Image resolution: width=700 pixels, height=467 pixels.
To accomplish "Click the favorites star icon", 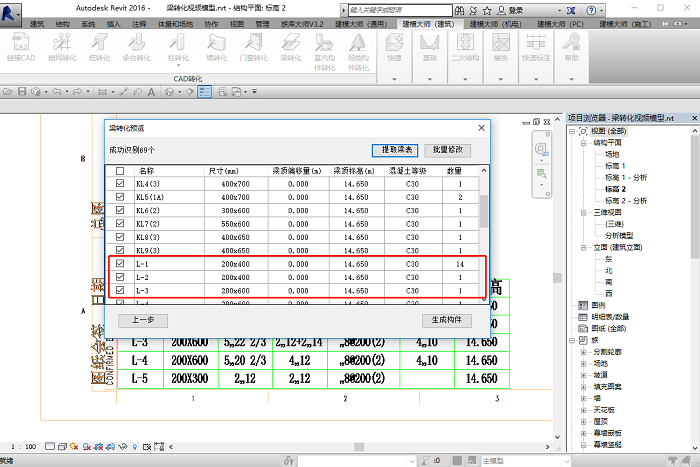I will click(x=488, y=10).
